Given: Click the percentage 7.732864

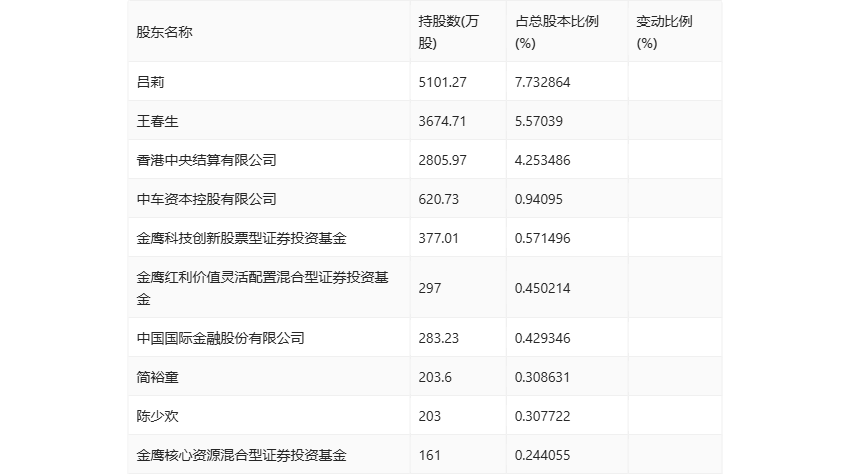Looking at the screenshot, I should pos(543,82).
